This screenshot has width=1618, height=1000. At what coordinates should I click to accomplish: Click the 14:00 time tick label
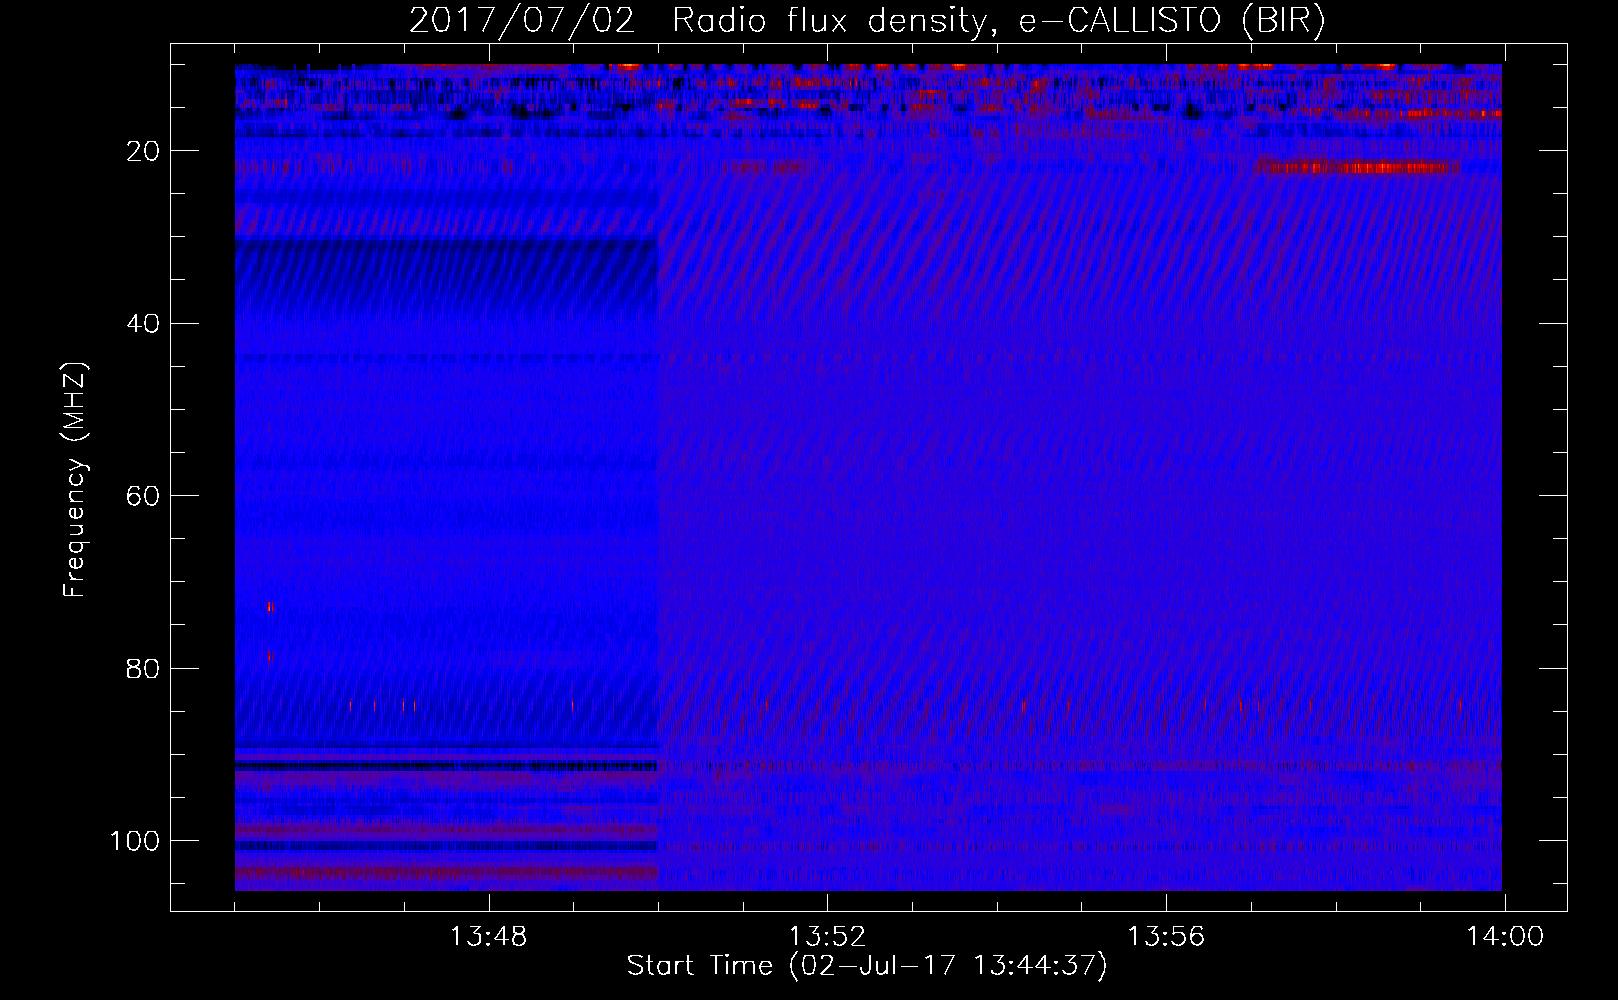(x=1505, y=937)
